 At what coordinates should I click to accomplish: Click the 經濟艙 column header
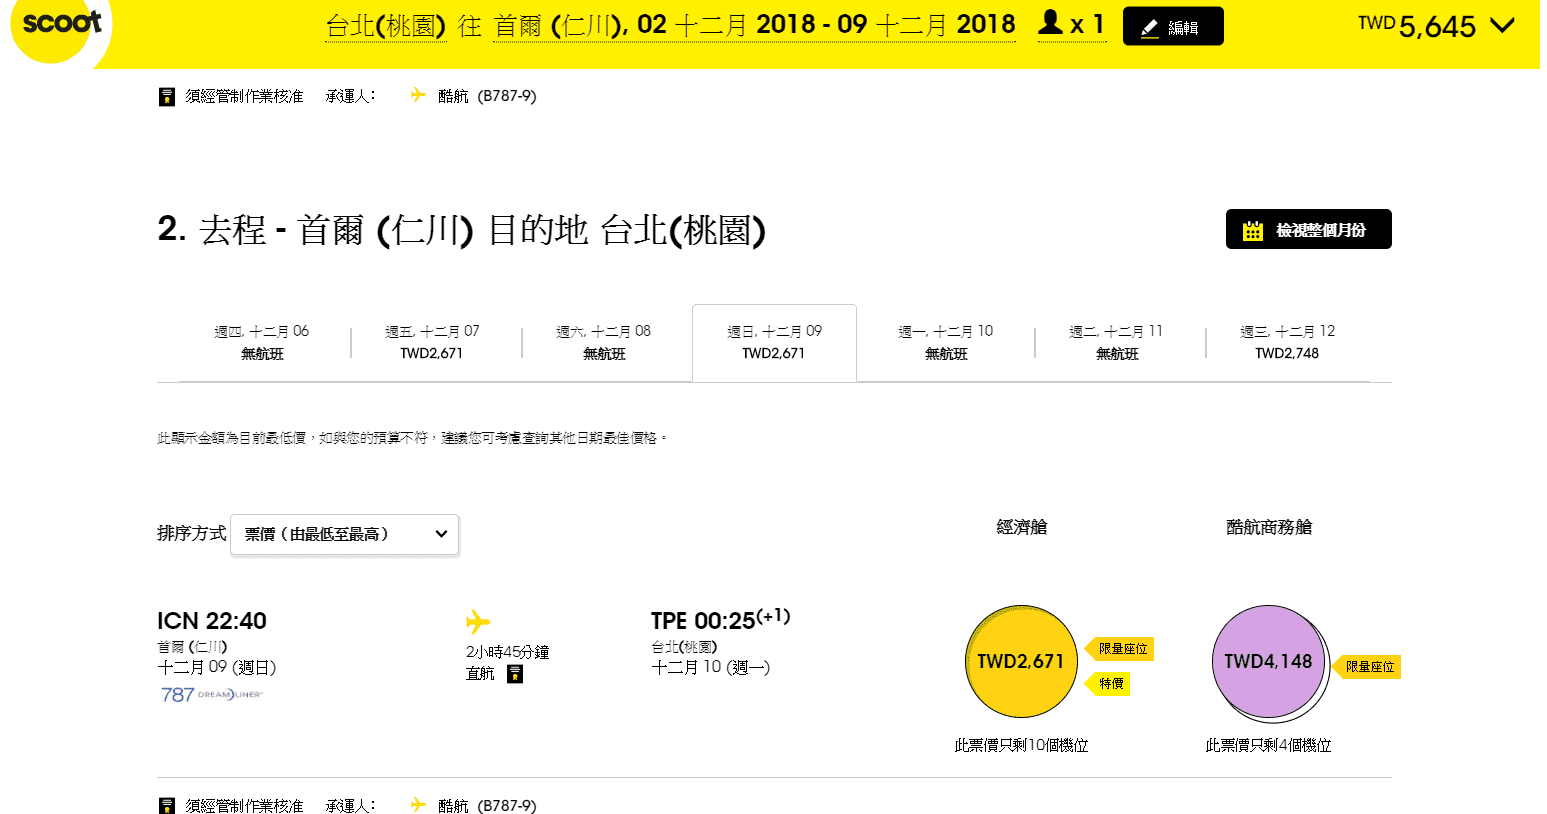tap(1022, 527)
